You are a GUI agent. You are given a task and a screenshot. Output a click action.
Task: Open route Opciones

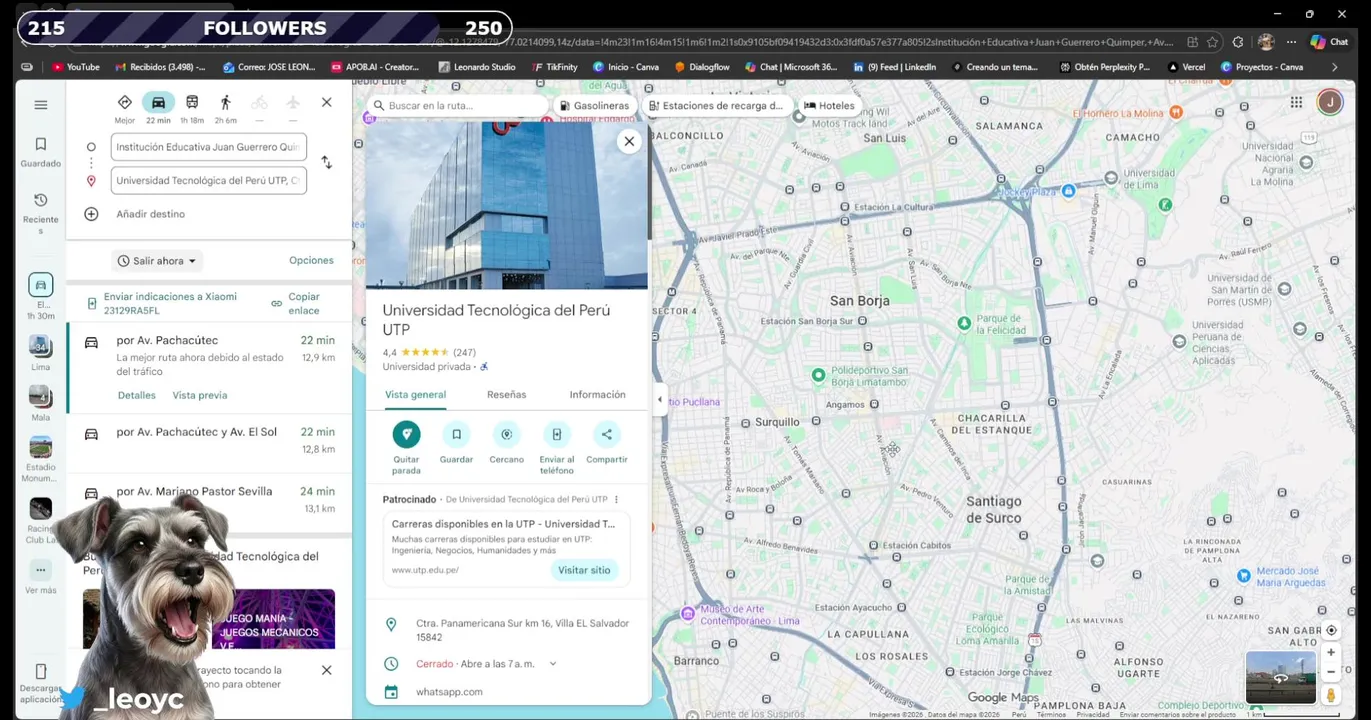(x=311, y=260)
